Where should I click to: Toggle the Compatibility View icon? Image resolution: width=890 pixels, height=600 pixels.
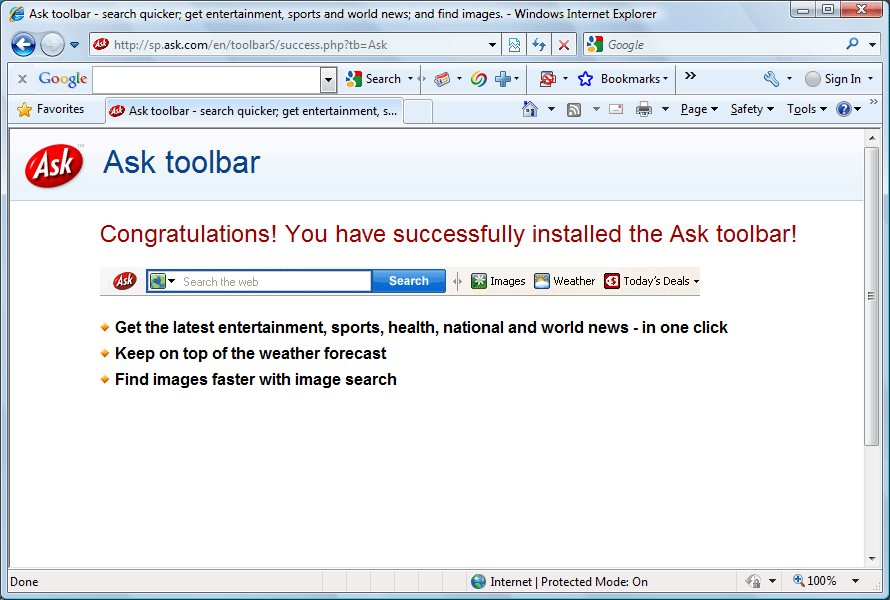514,45
